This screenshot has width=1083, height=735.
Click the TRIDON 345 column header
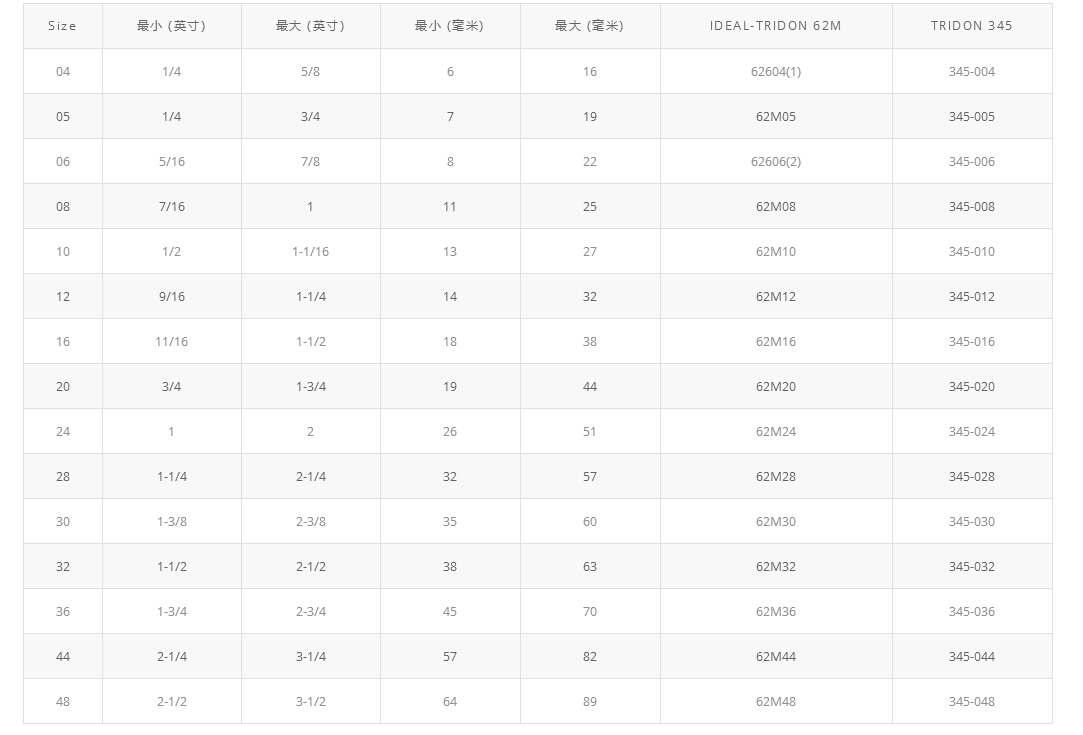(x=971, y=26)
